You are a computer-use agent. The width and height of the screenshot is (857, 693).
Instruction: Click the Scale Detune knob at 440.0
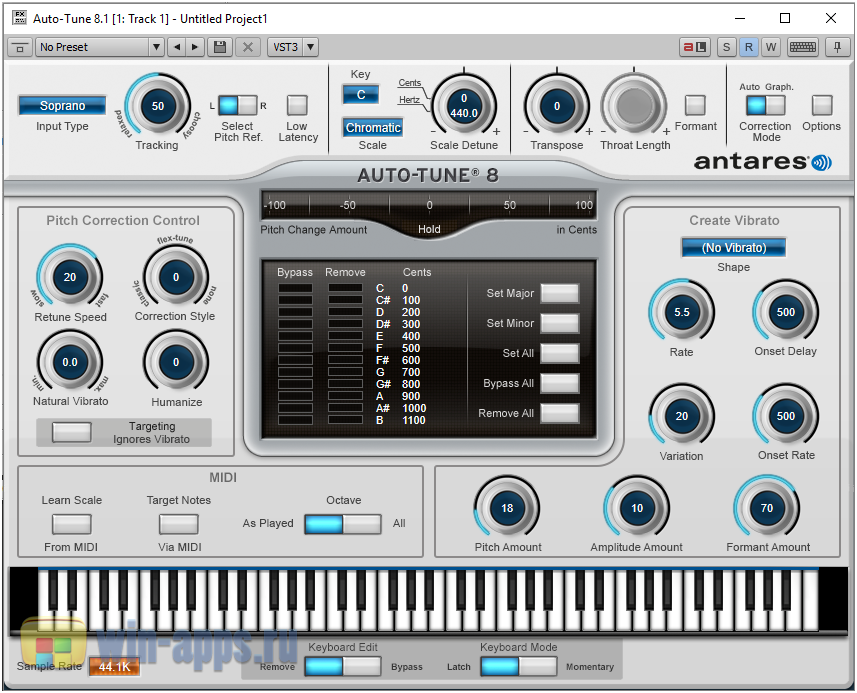point(464,106)
